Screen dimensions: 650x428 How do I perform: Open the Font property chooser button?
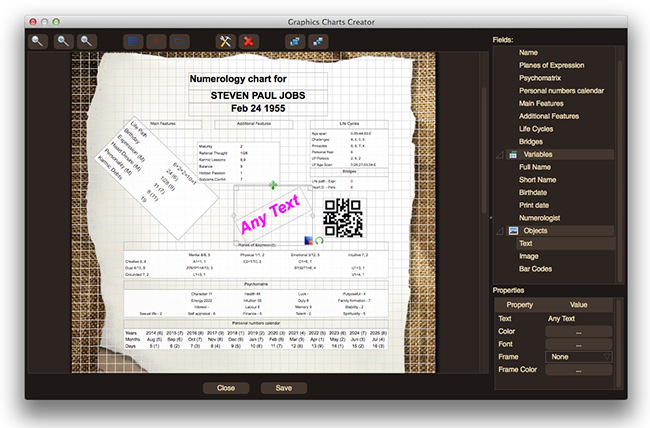tap(578, 344)
